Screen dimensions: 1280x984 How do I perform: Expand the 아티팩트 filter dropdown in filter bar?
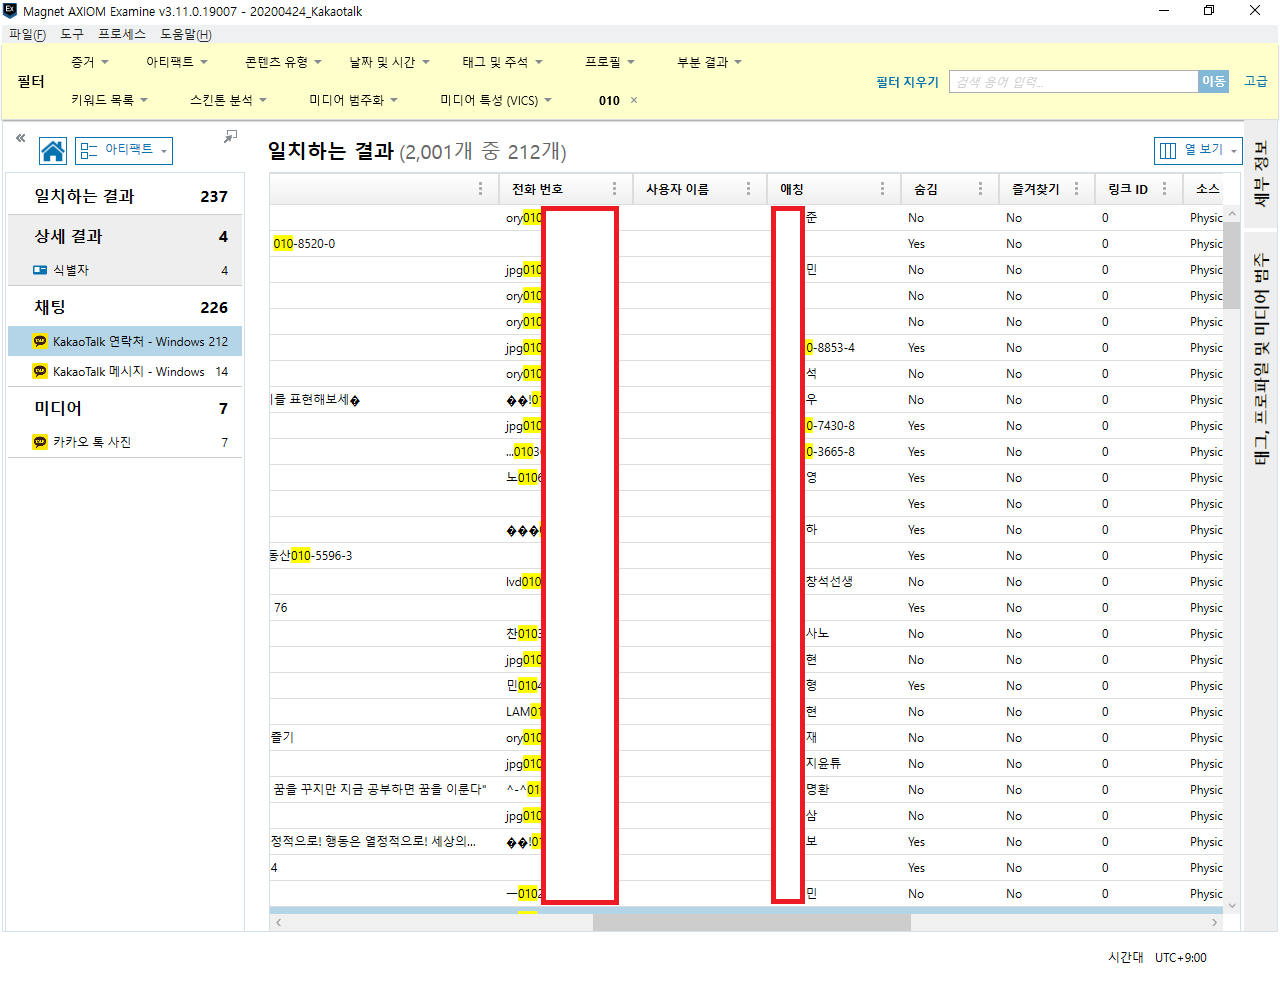177,62
